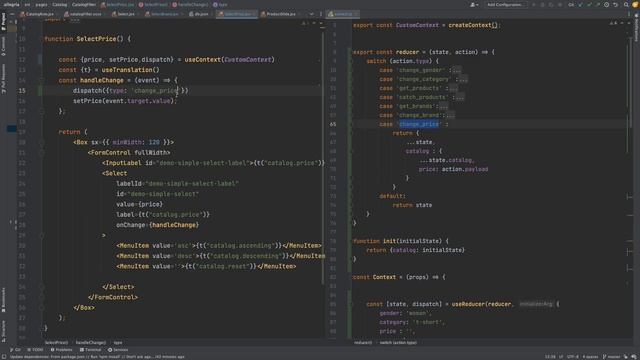Expand folded 'change_brand' case block

pyautogui.click(x=450, y=115)
